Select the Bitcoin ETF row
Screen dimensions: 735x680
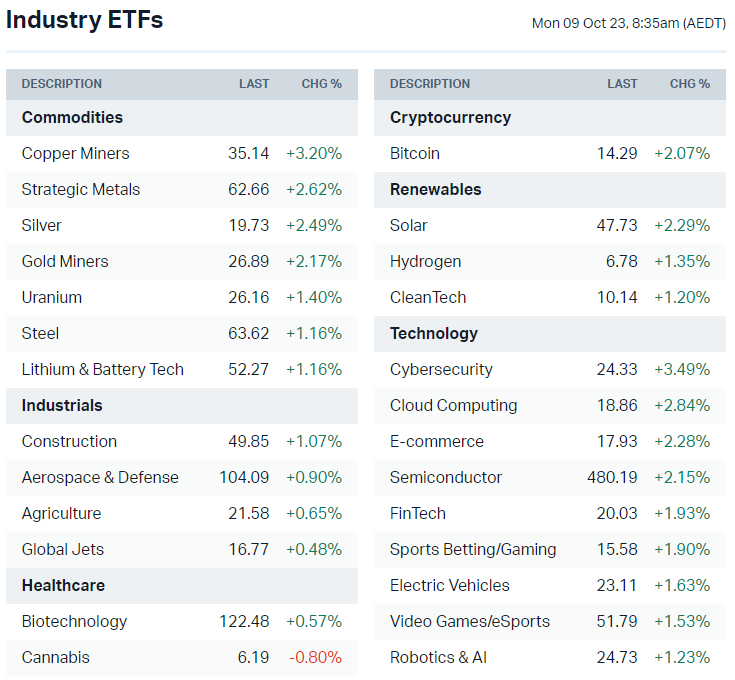click(415, 153)
